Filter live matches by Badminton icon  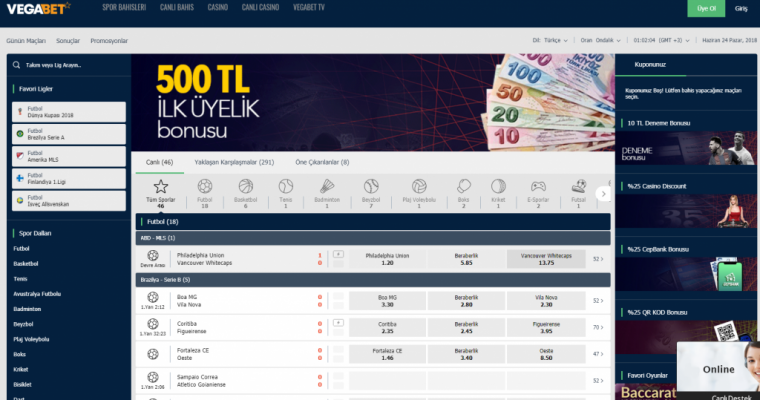327,186
